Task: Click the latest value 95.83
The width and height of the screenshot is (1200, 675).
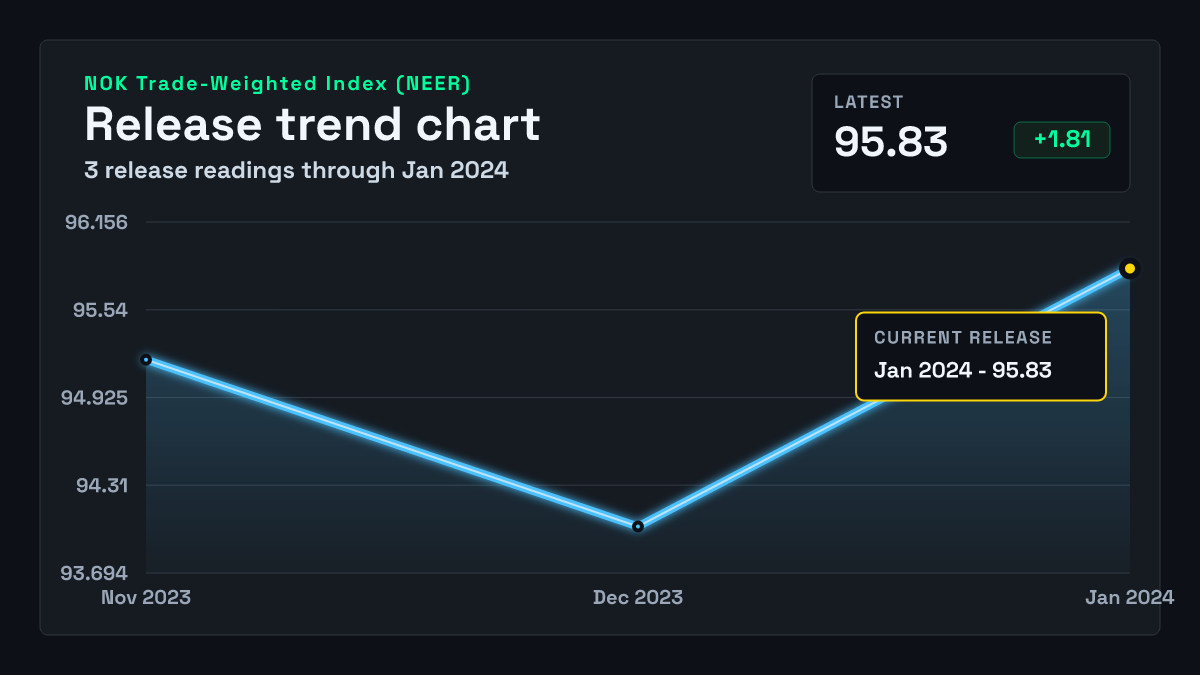Action: [891, 142]
